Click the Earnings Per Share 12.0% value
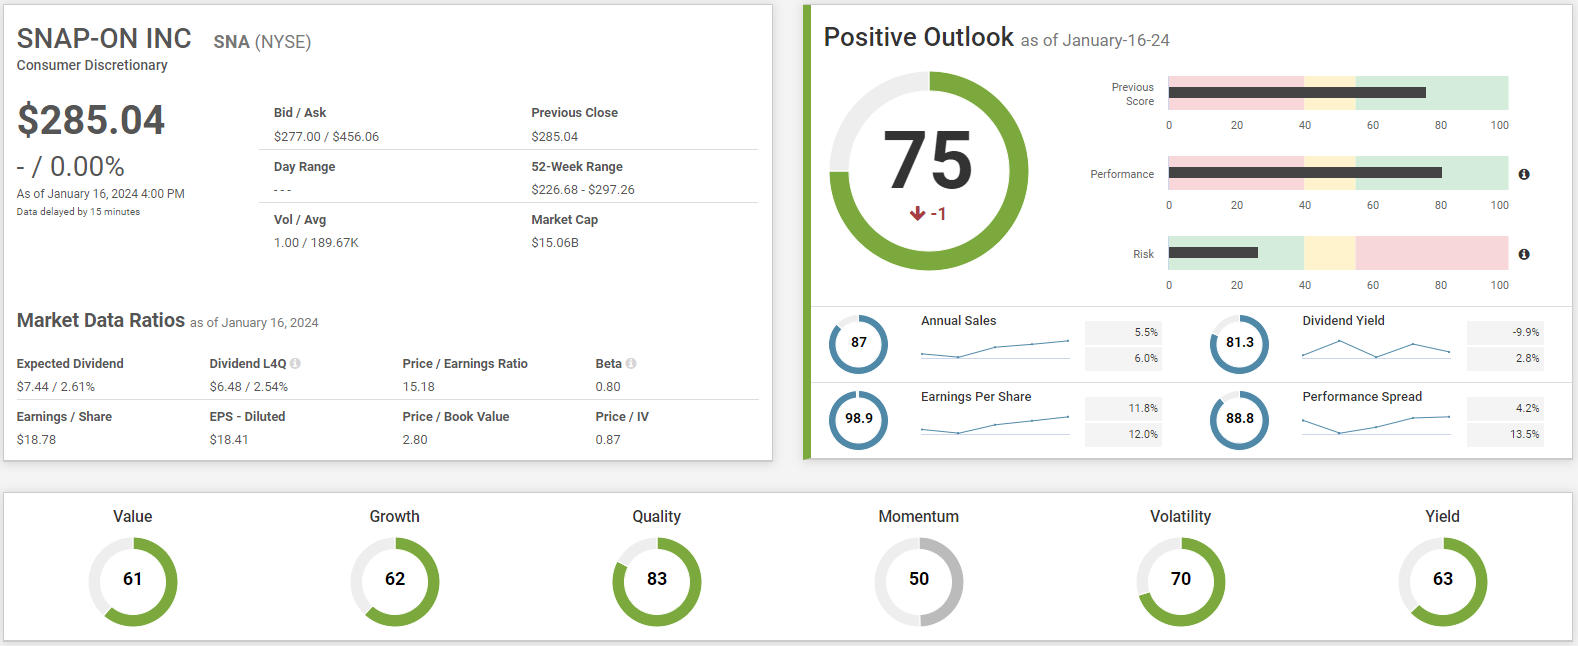 point(1143,434)
